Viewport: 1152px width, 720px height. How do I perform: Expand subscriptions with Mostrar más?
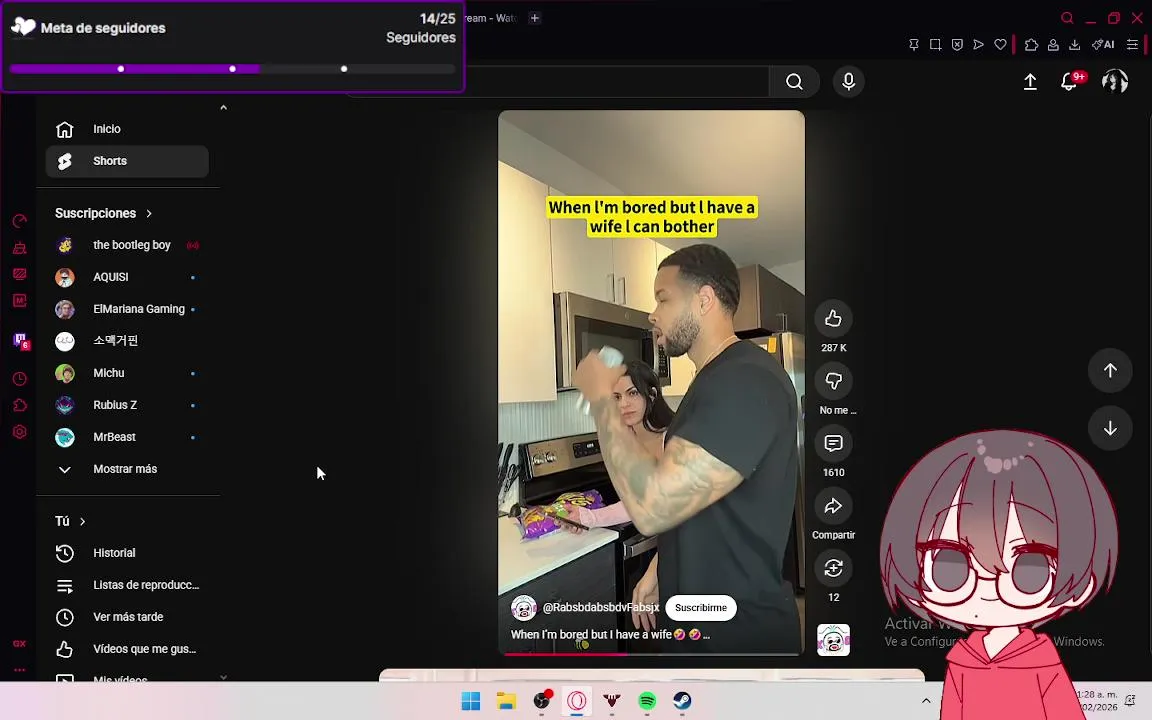[x=127, y=469]
